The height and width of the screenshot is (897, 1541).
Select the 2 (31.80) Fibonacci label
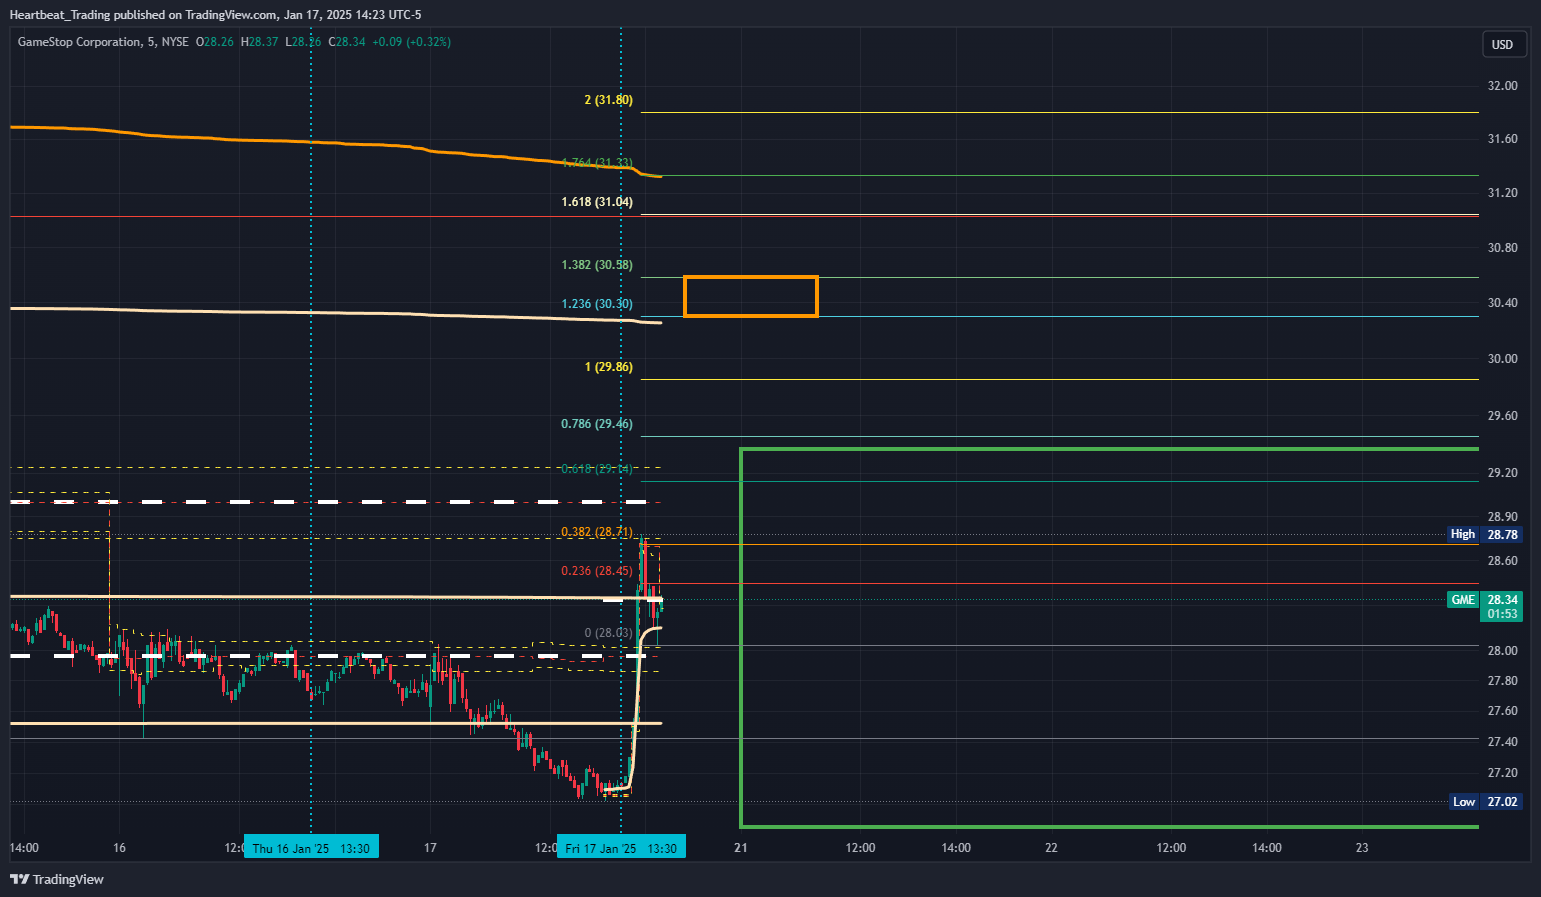tap(608, 100)
